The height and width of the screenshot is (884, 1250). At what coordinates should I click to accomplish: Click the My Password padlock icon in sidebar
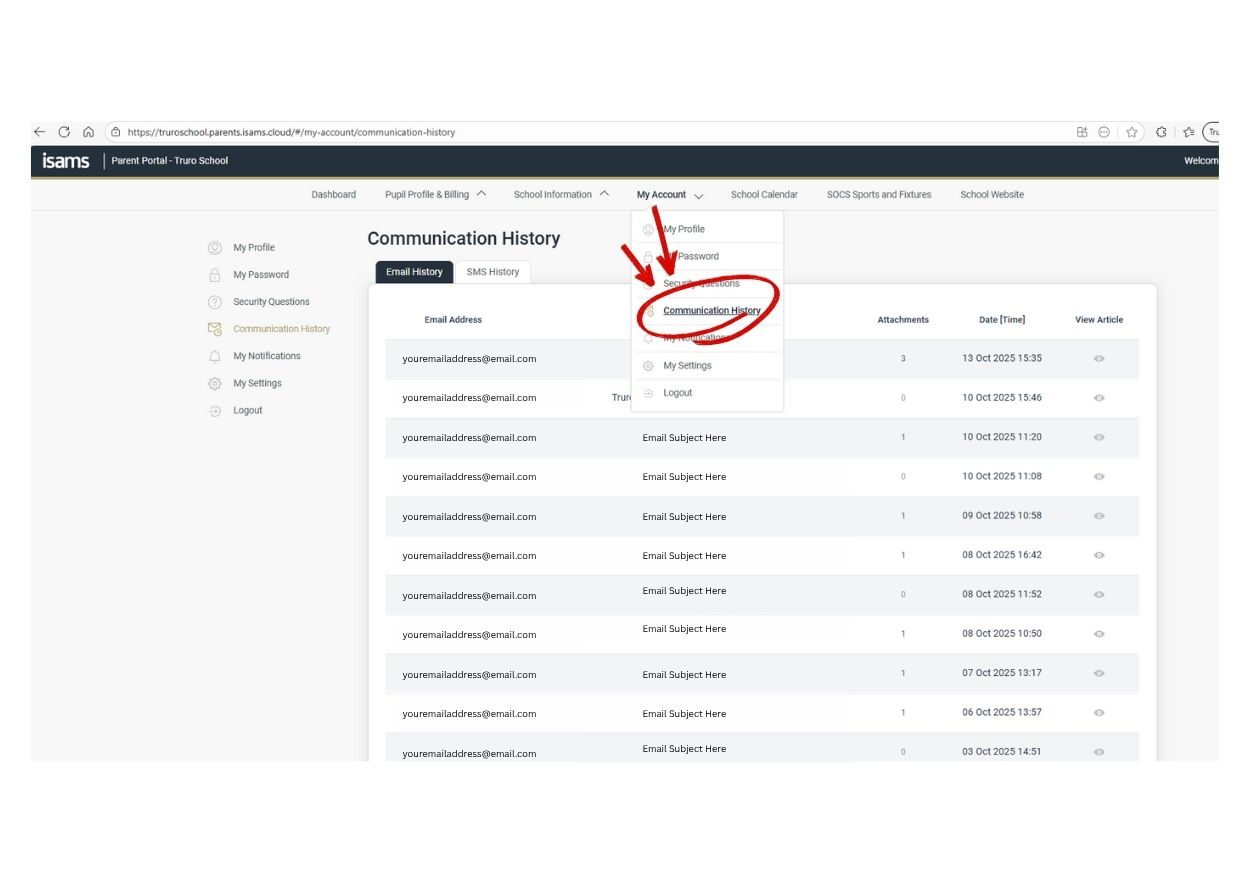[214, 275]
